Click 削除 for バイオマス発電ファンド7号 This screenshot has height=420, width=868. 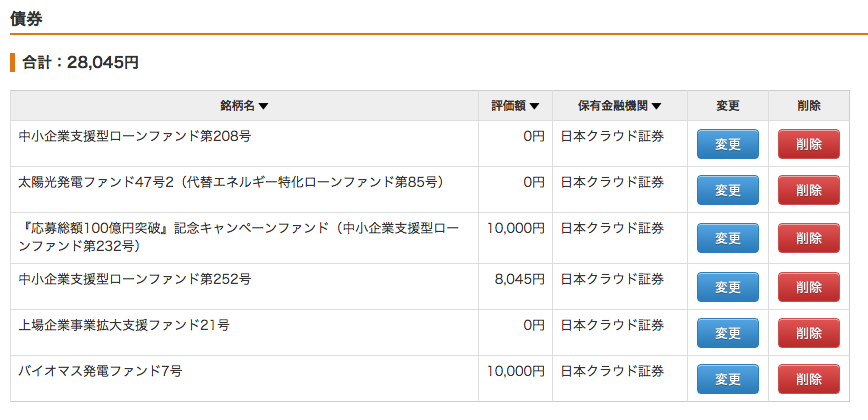tap(809, 378)
